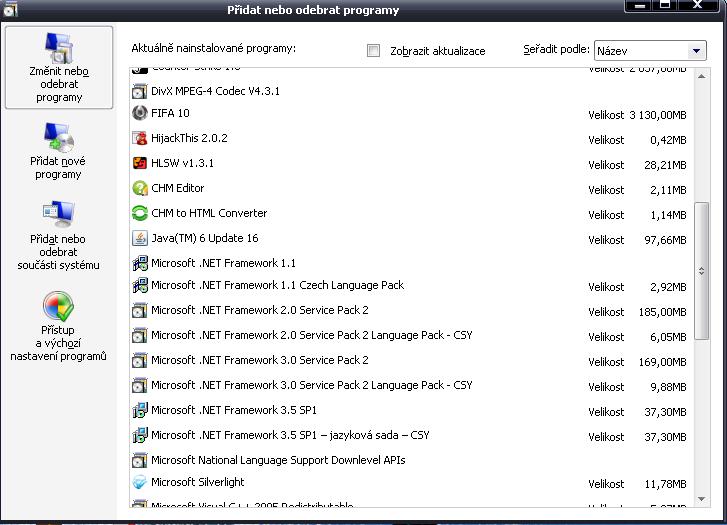The width and height of the screenshot is (727, 525).
Task: Click the 185,00MB size value
Action: pyautogui.click(x=663, y=312)
